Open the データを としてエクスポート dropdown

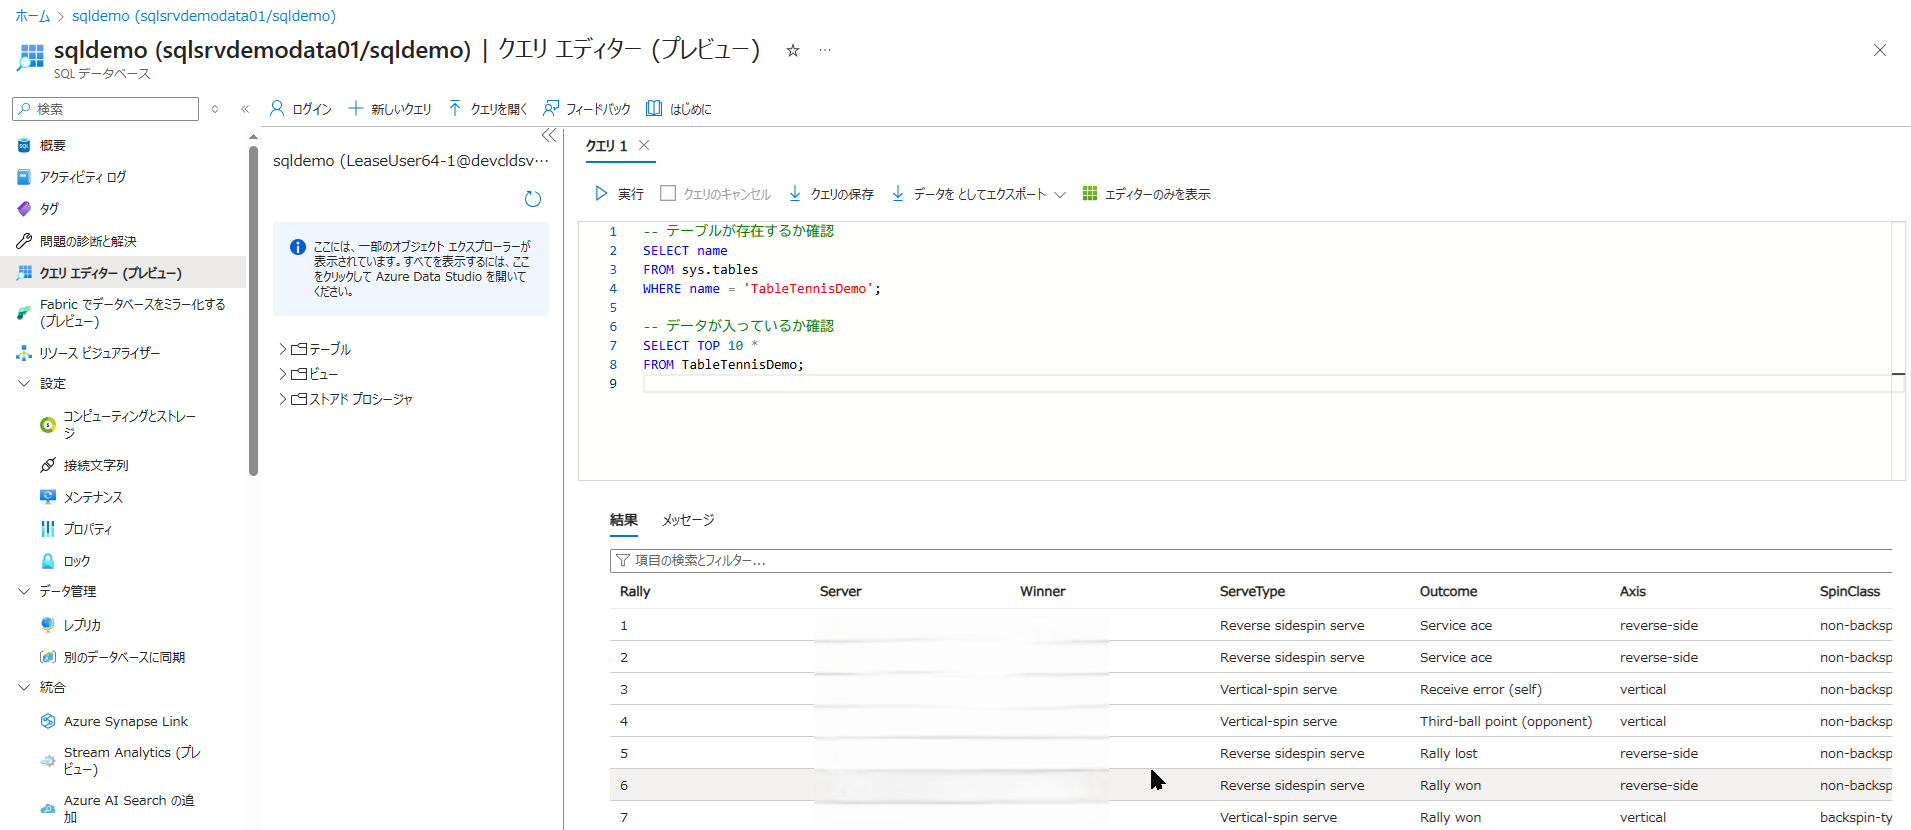coord(1060,194)
